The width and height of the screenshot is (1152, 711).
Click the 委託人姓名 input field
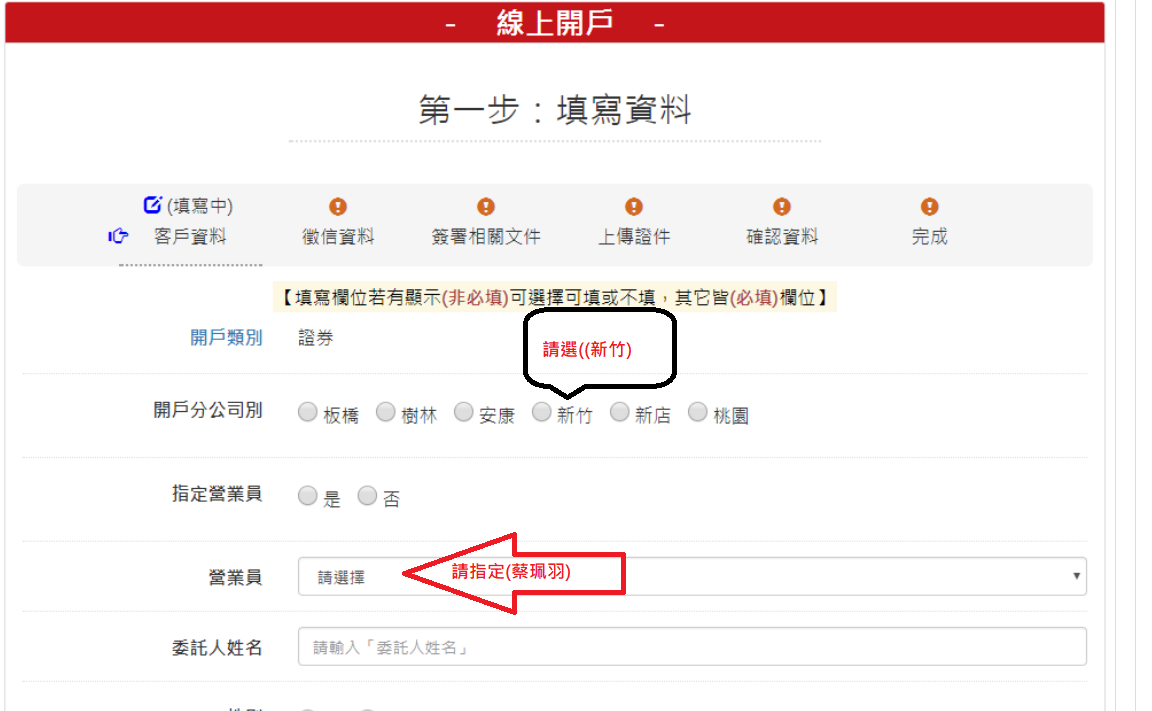(x=692, y=647)
